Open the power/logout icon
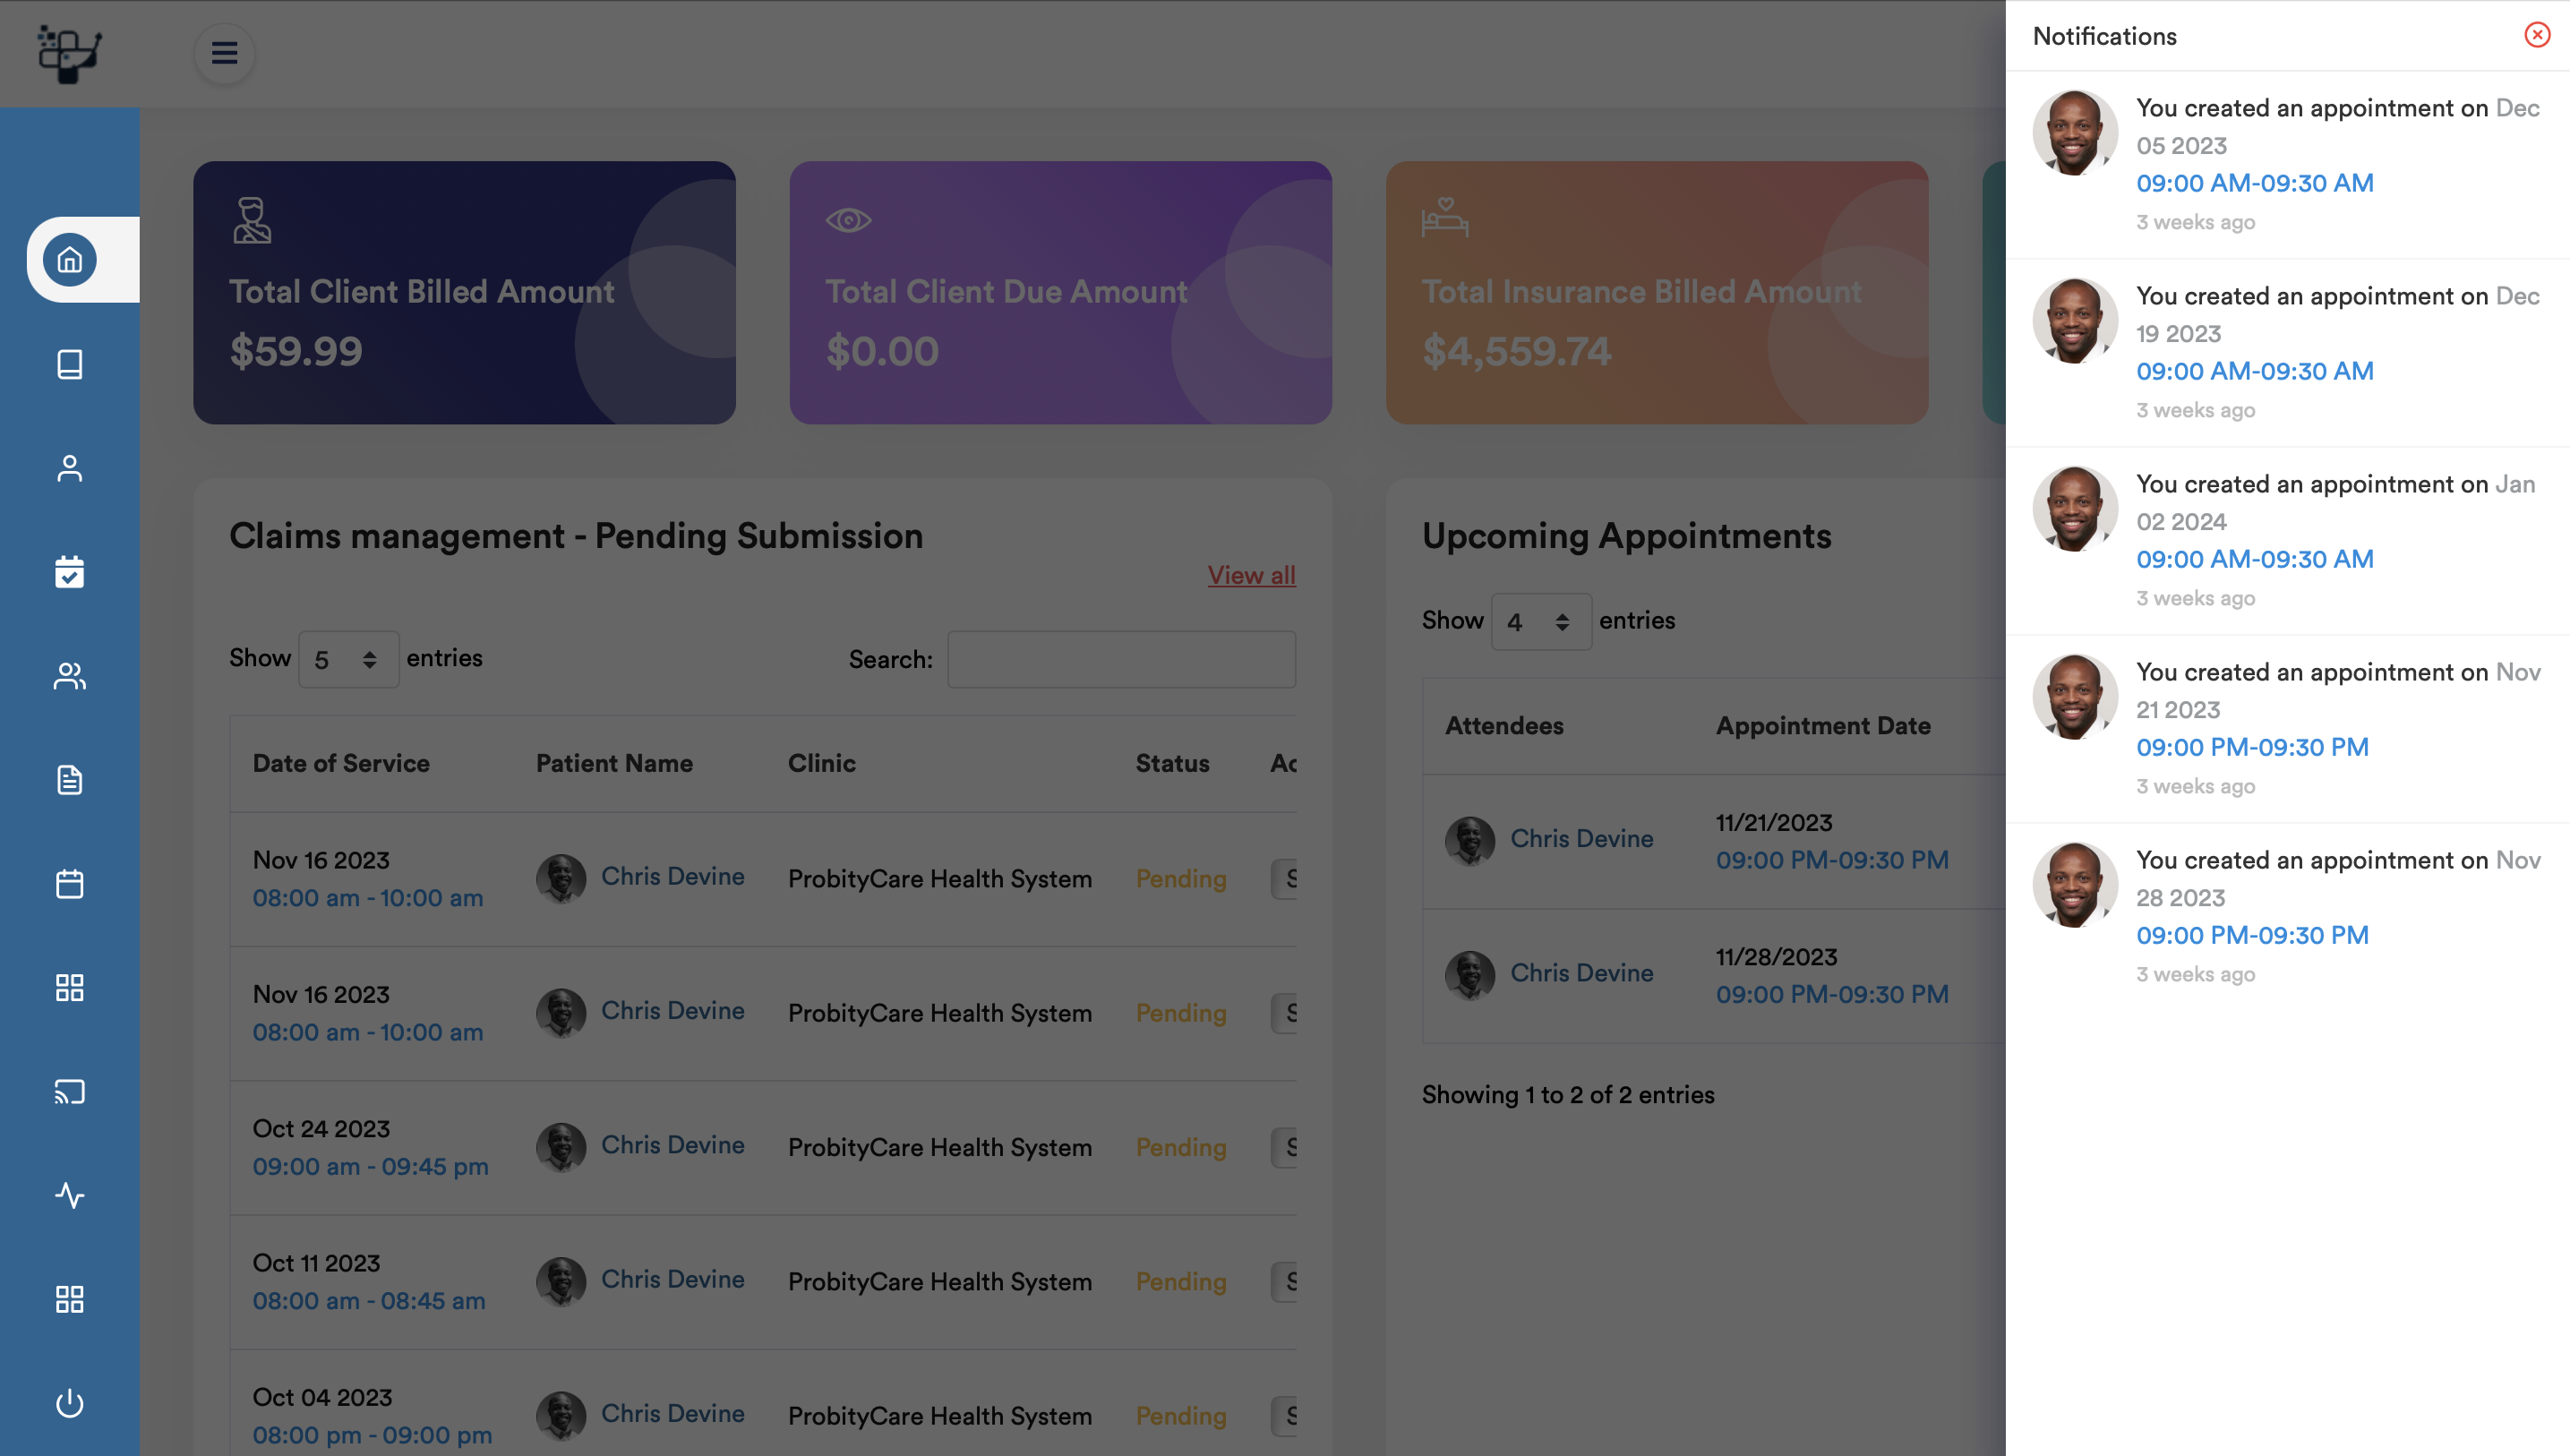This screenshot has width=2570, height=1456. [71, 1401]
